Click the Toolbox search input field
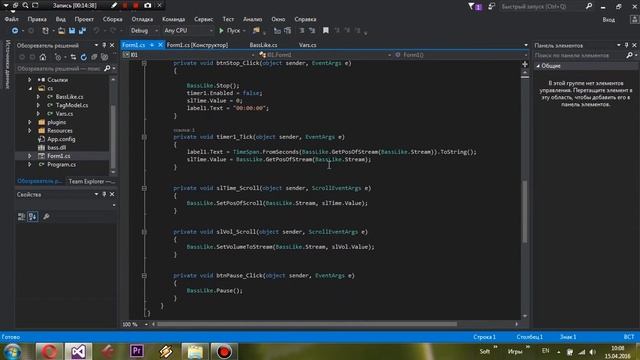 pyautogui.click(x=580, y=55)
